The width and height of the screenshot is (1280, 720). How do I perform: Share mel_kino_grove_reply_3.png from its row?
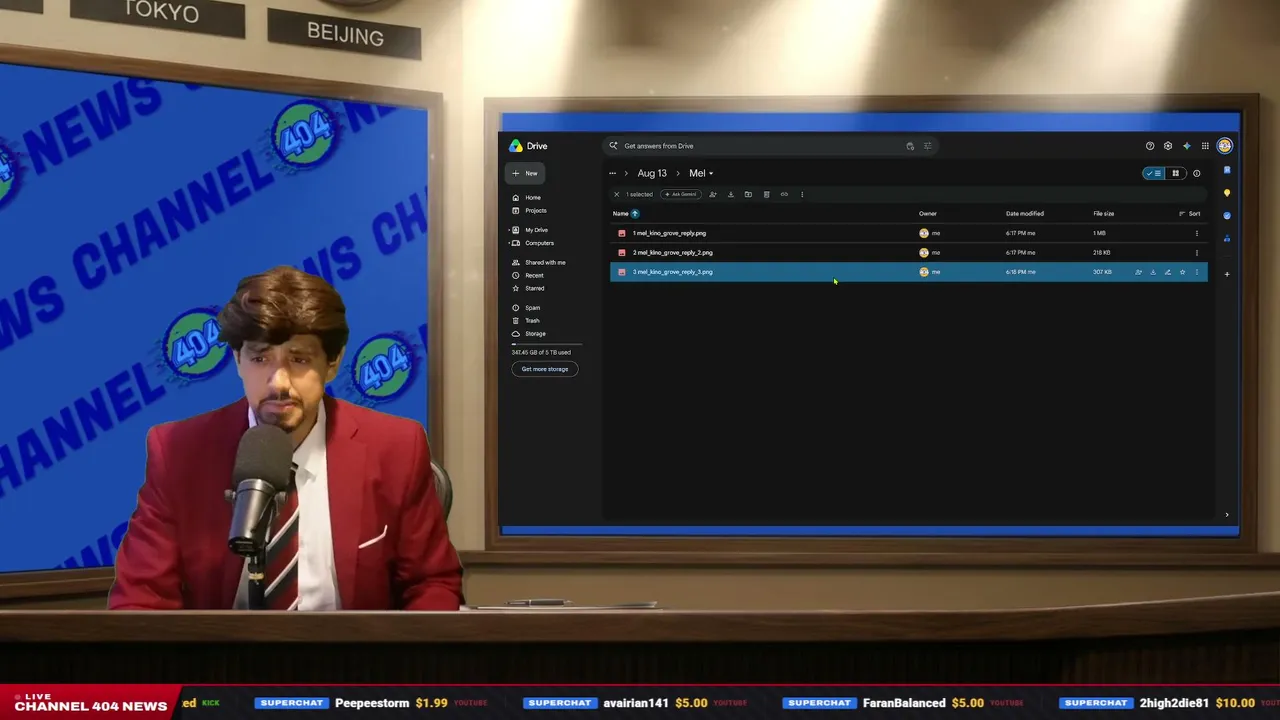click(1138, 272)
